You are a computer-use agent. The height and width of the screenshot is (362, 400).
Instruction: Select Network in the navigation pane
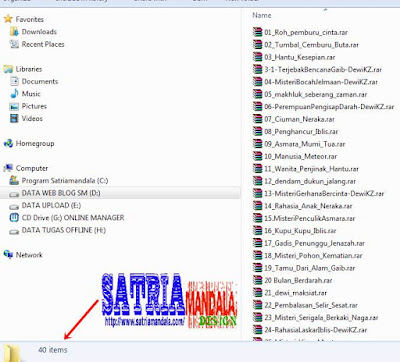pyautogui.click(x=29, y=255)
